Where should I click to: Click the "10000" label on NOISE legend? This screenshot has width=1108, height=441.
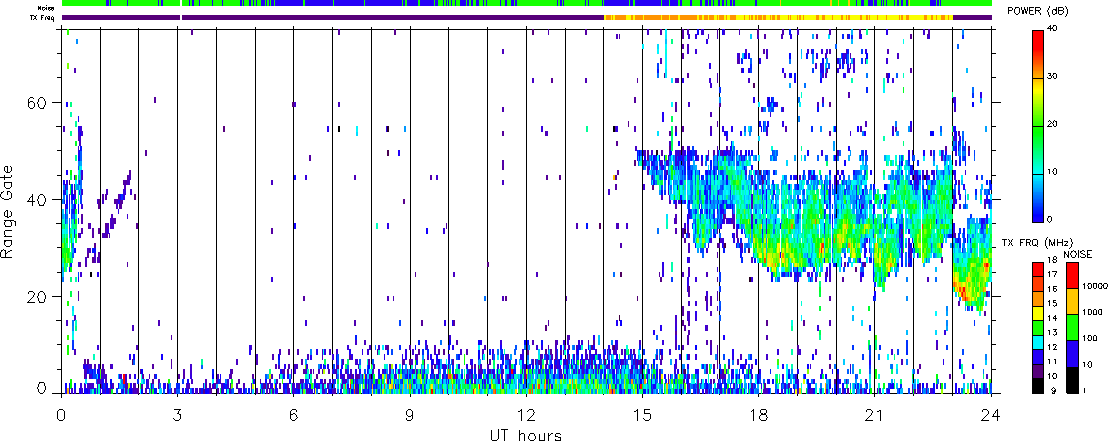1094,288
